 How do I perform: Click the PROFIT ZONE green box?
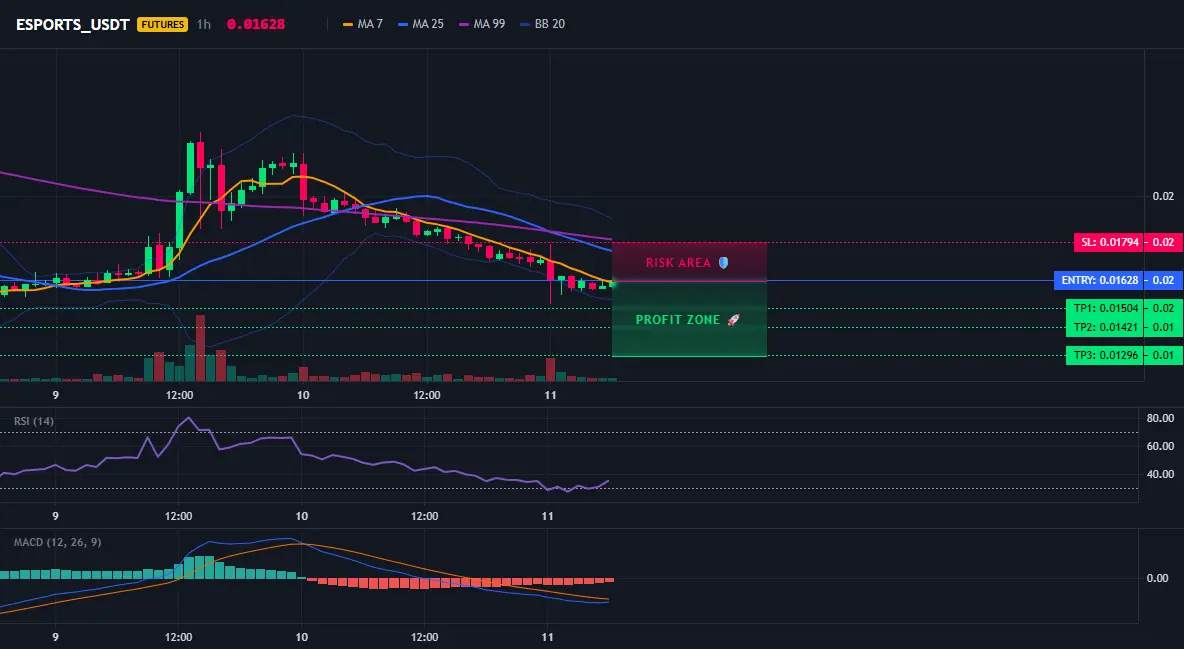[x=689, y=319]
